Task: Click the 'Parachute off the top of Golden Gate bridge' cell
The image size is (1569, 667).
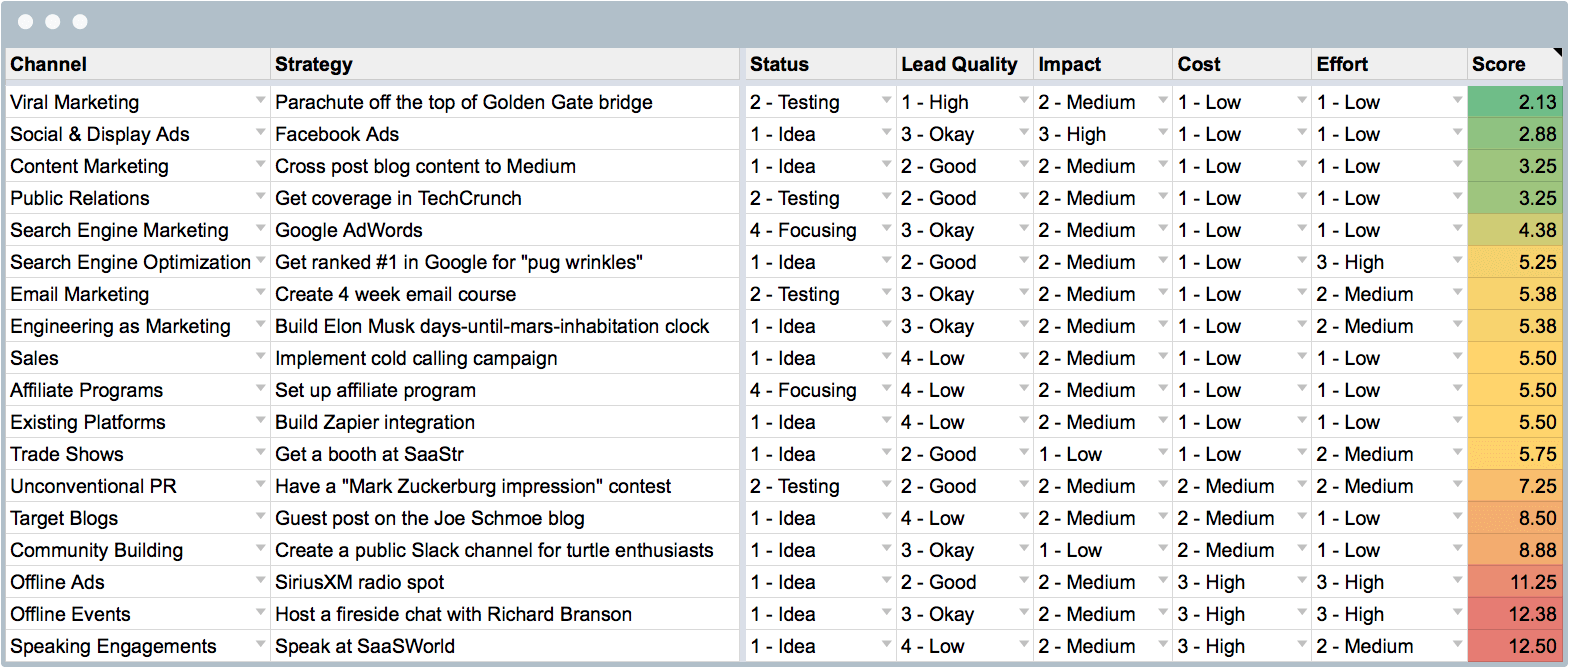Action: (x=505, y=102)
